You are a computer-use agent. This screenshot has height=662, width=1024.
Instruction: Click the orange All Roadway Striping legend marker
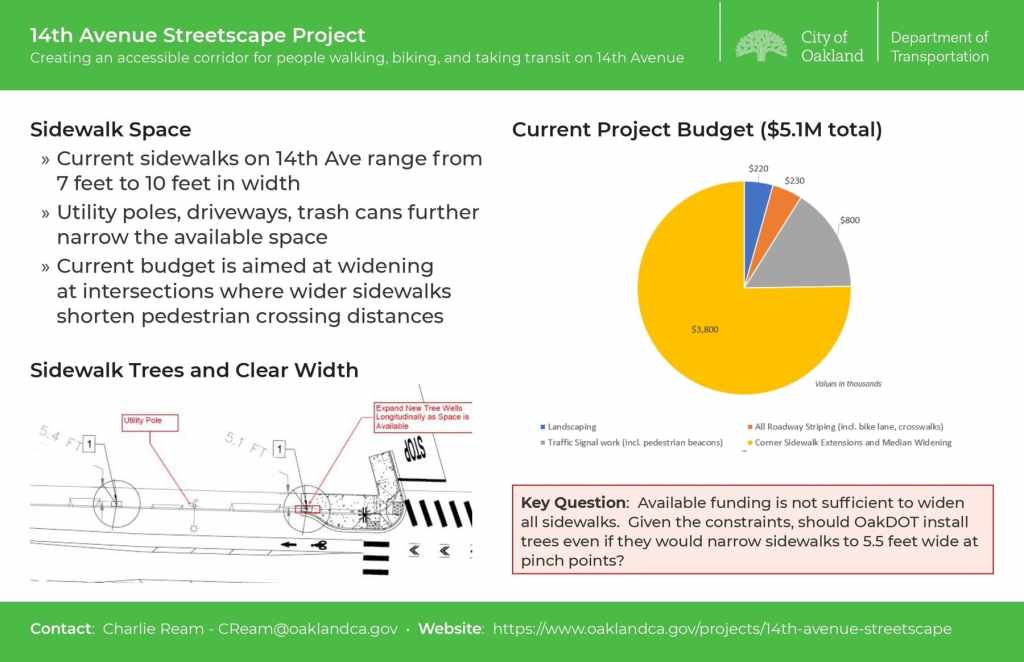(x=751, y=427)
